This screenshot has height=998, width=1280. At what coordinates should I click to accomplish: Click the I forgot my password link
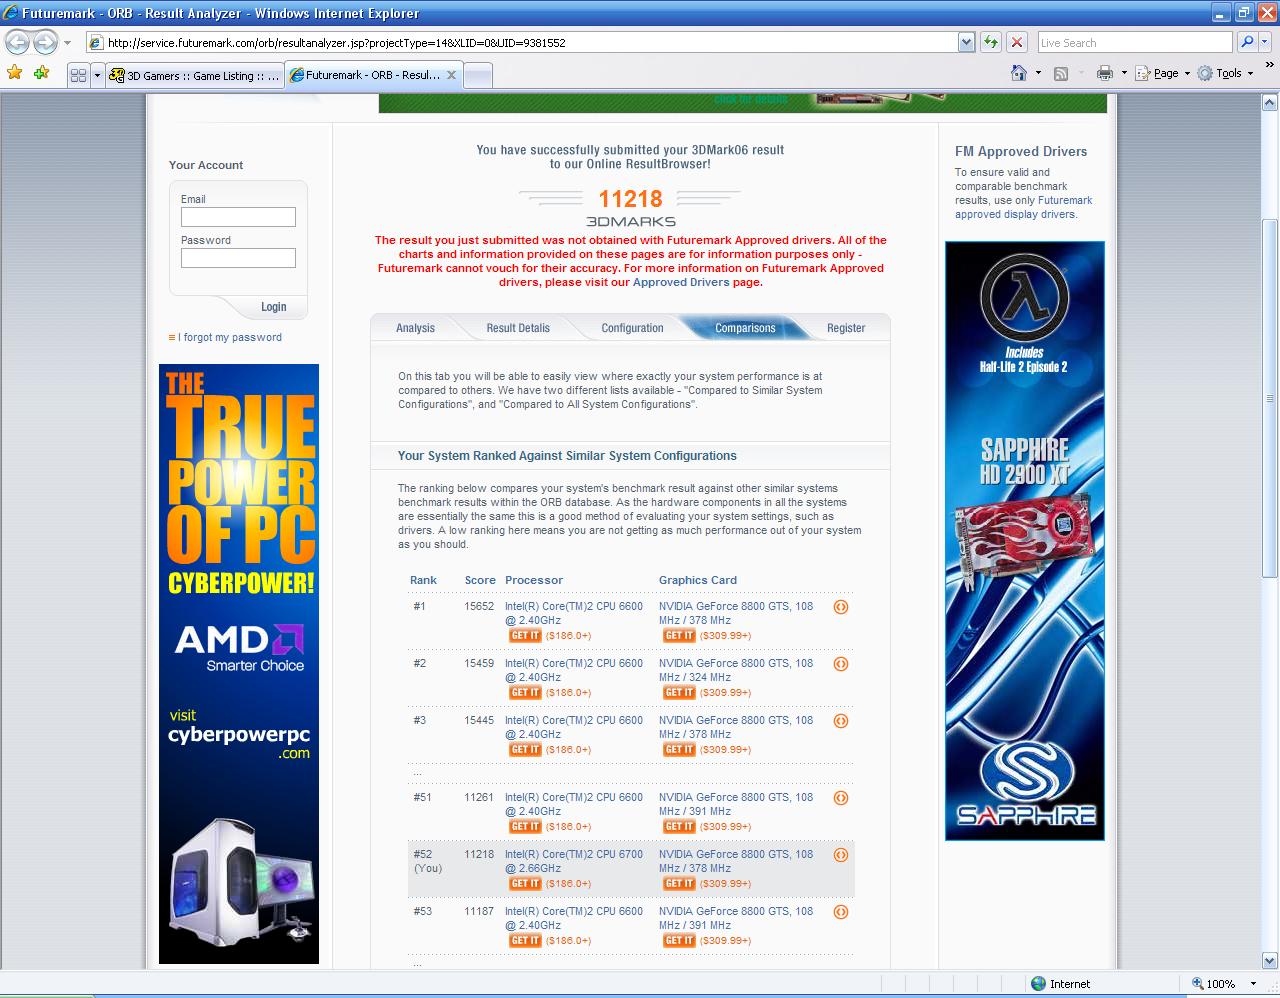(x=230, y=337)
